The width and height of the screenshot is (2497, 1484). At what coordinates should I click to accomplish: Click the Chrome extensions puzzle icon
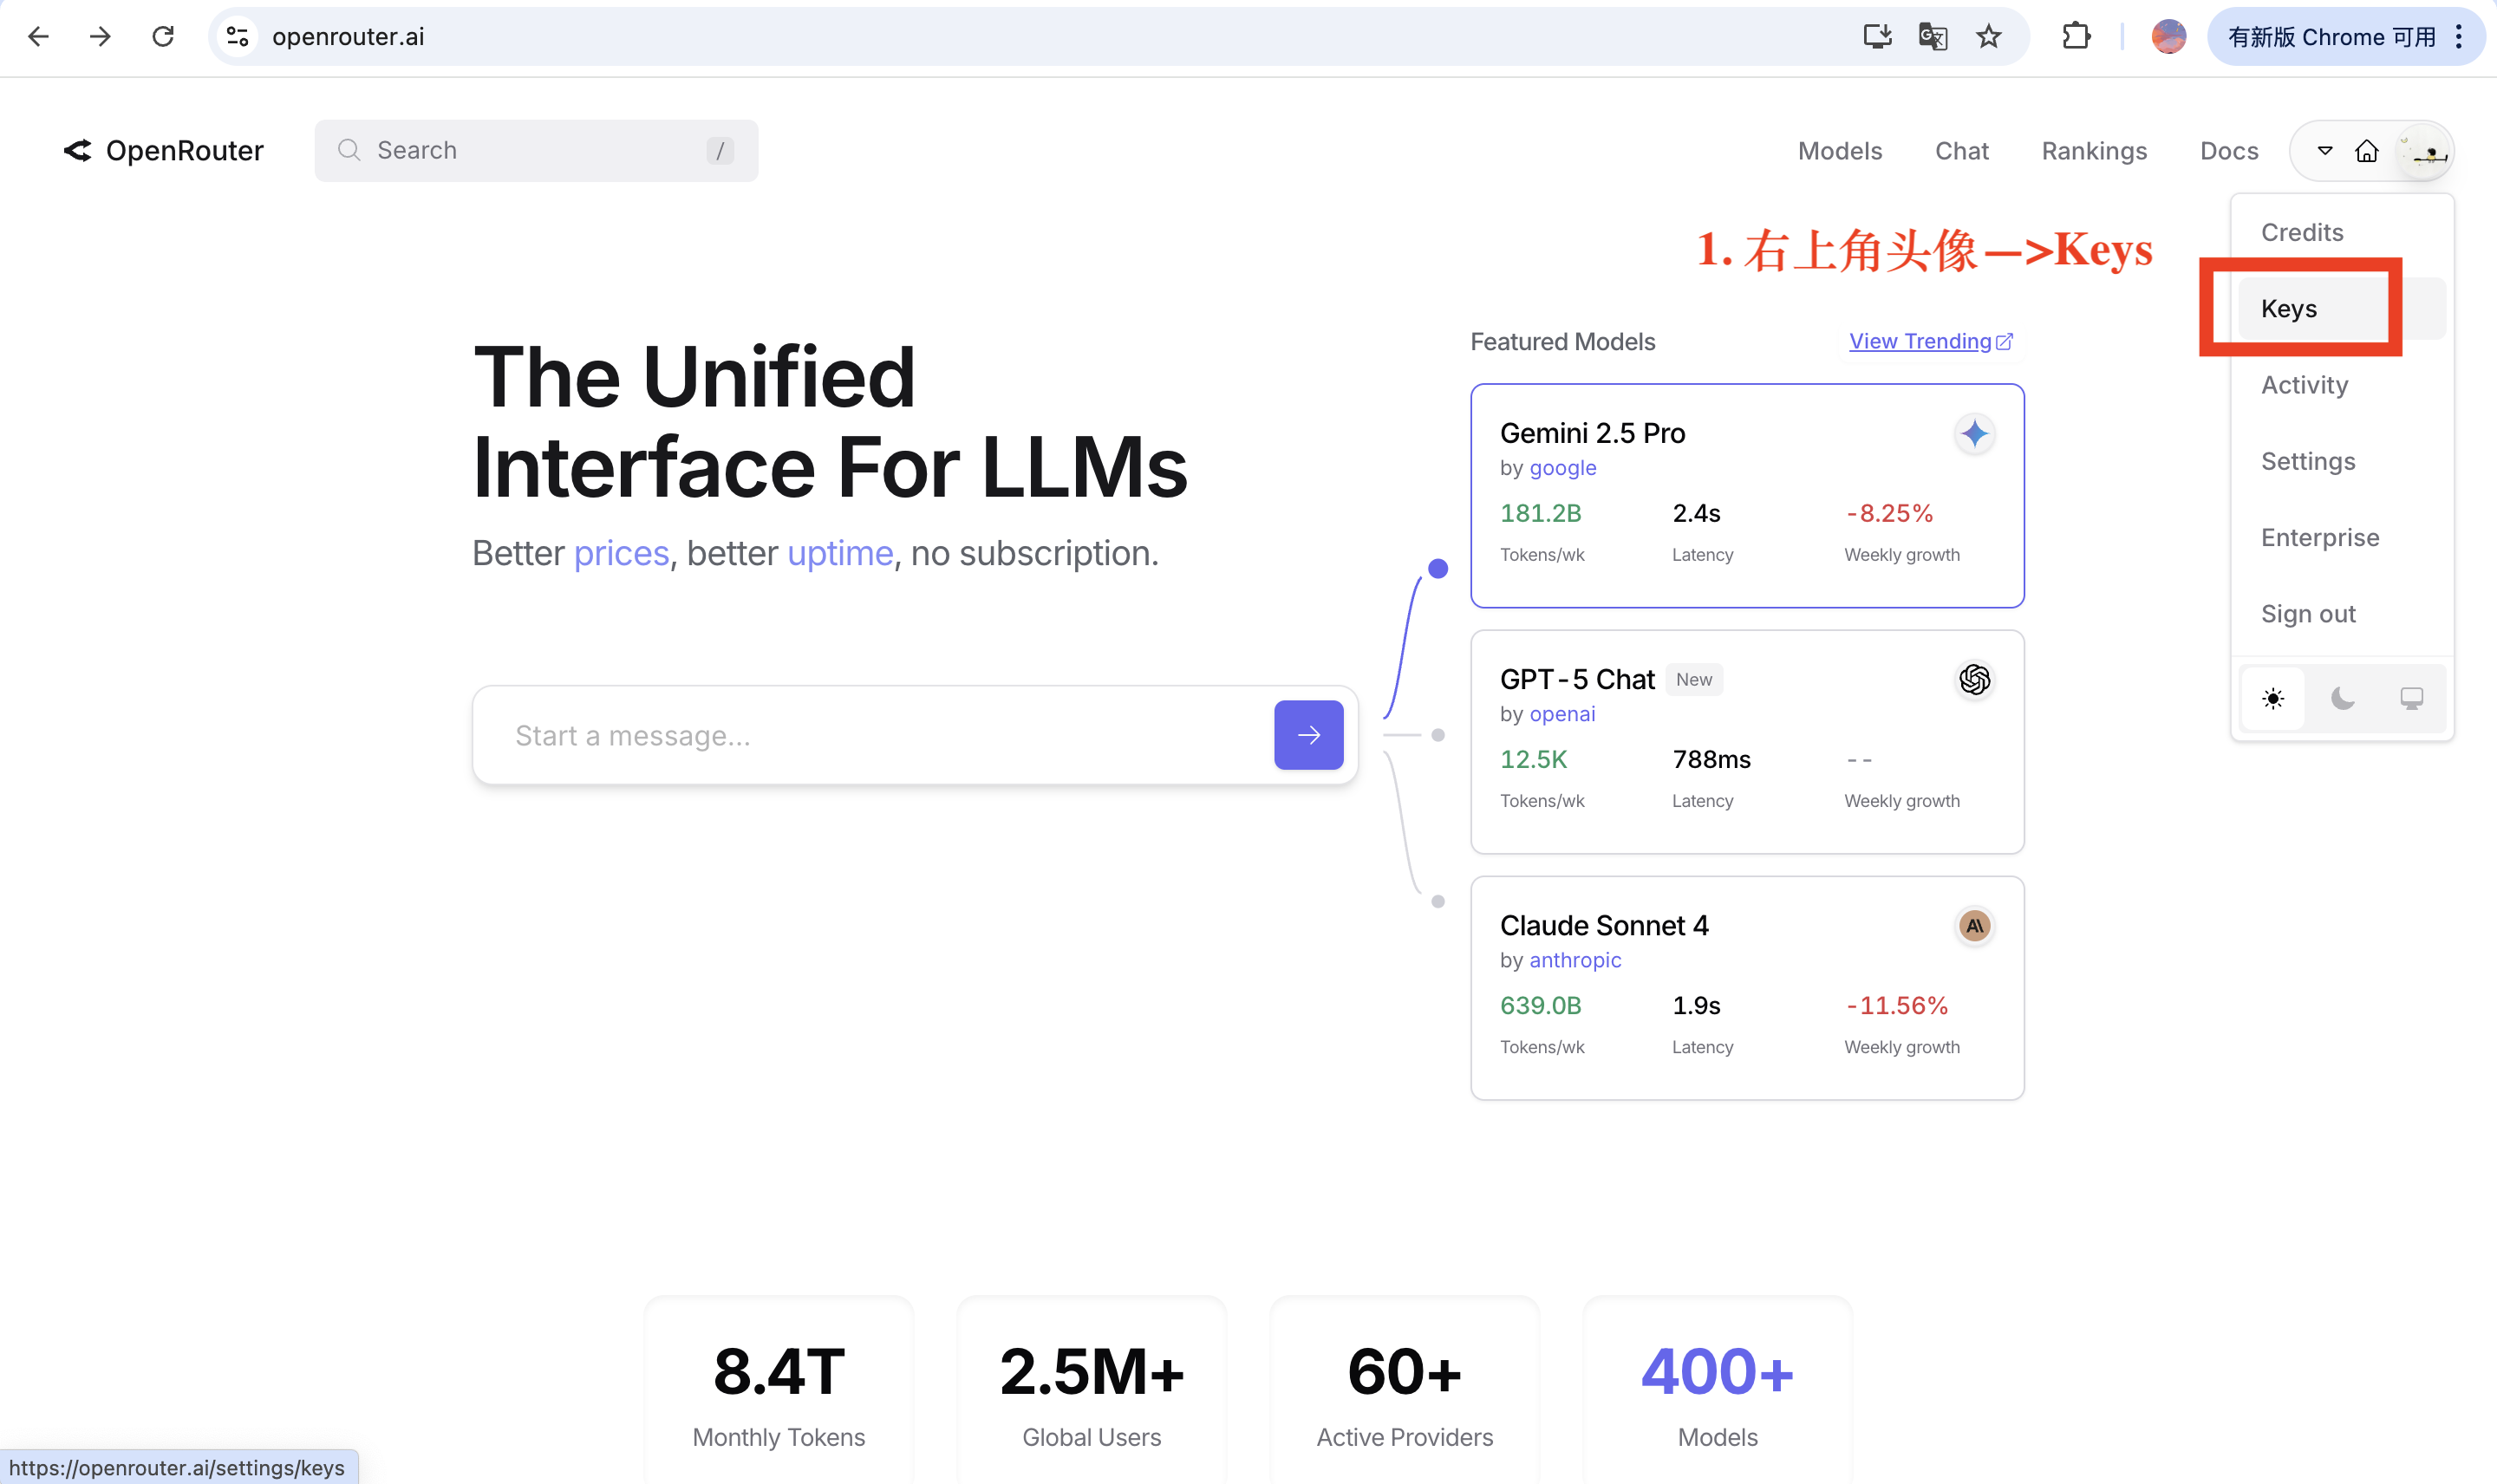(2076, 37)
